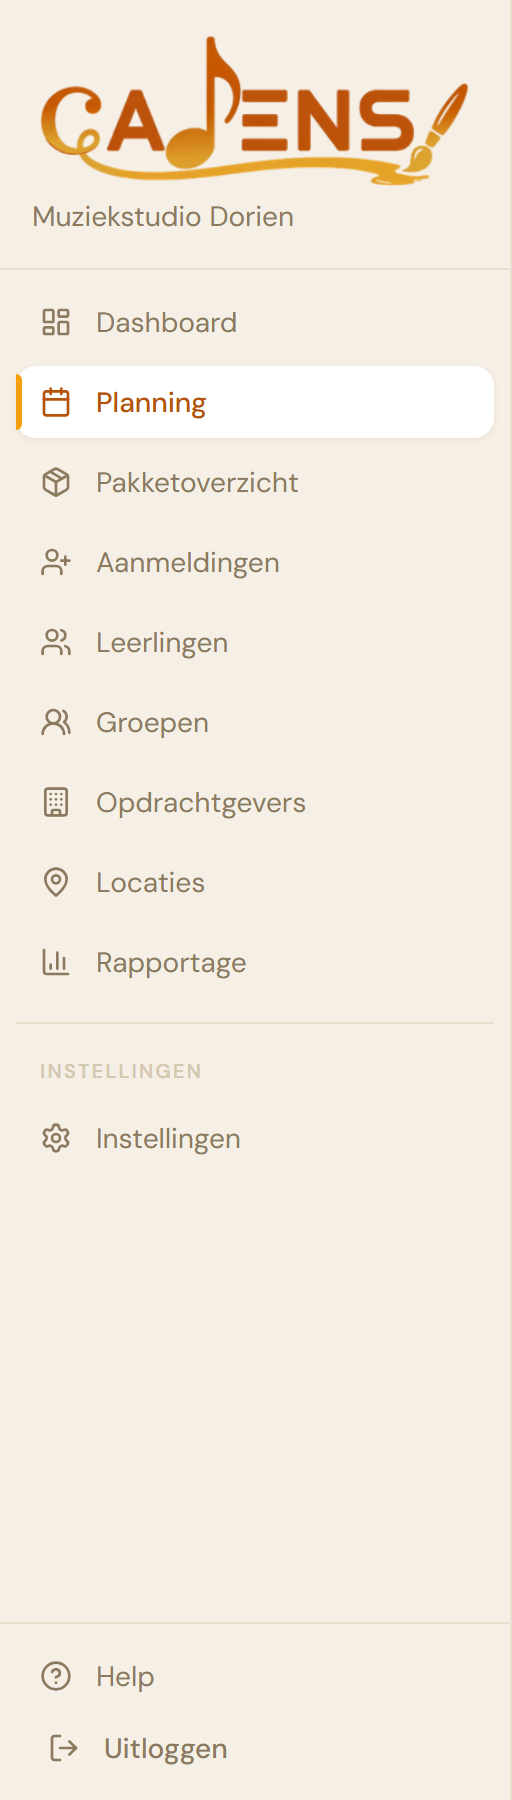Click the Leerlingen people icon
The height and width of the screenshot is (1800, 512).
[56, 642]
